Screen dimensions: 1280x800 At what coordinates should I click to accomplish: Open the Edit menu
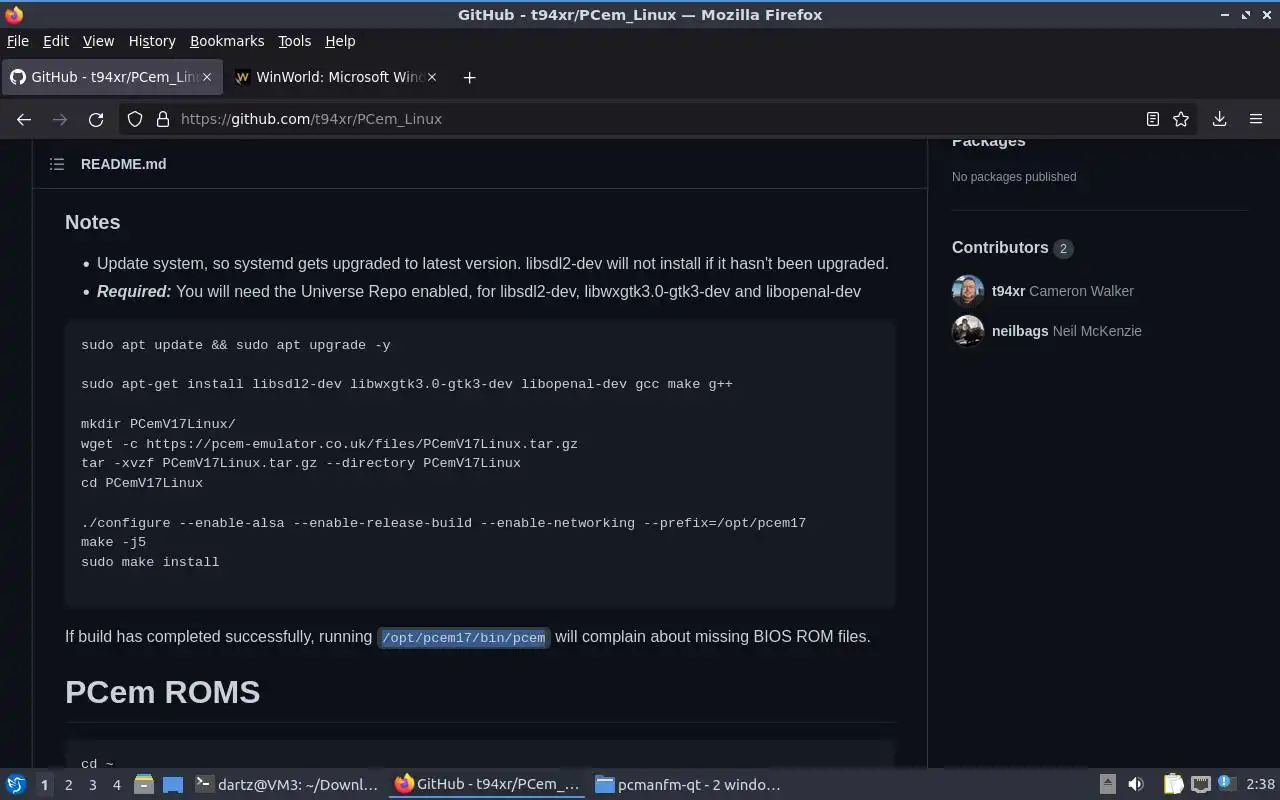coord(56,41)
